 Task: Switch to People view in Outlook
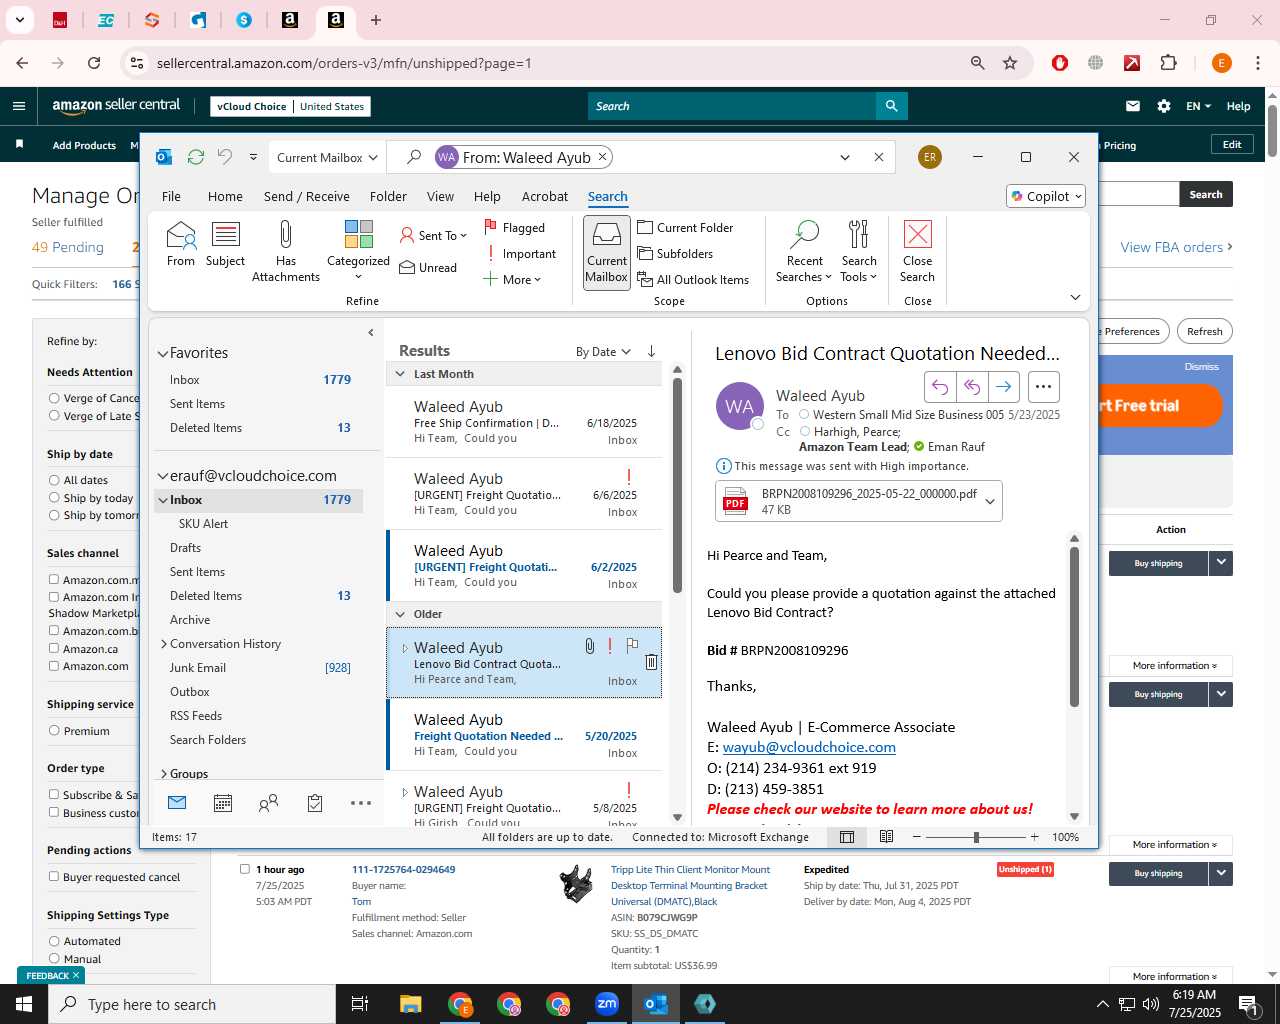click(268, 803)
